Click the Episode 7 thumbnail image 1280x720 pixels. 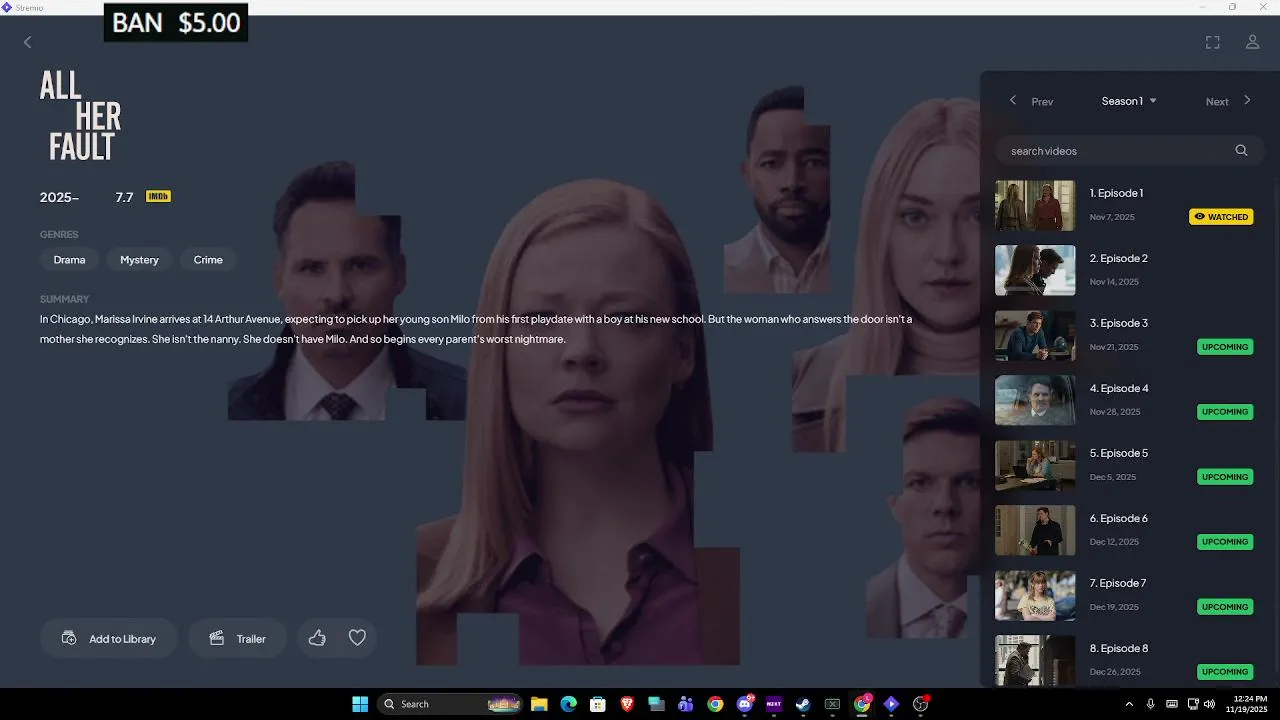(1035, 595)
